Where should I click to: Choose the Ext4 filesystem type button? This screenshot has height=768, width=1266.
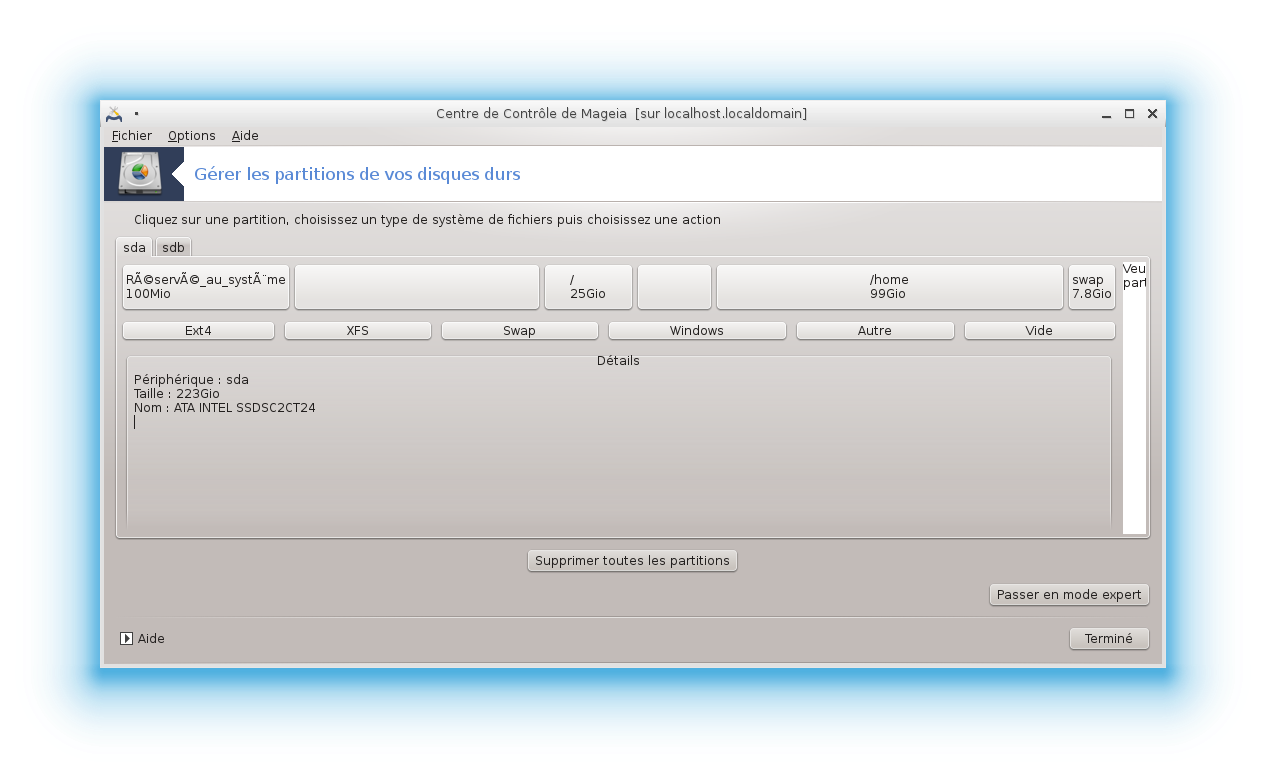coord(198,331)
